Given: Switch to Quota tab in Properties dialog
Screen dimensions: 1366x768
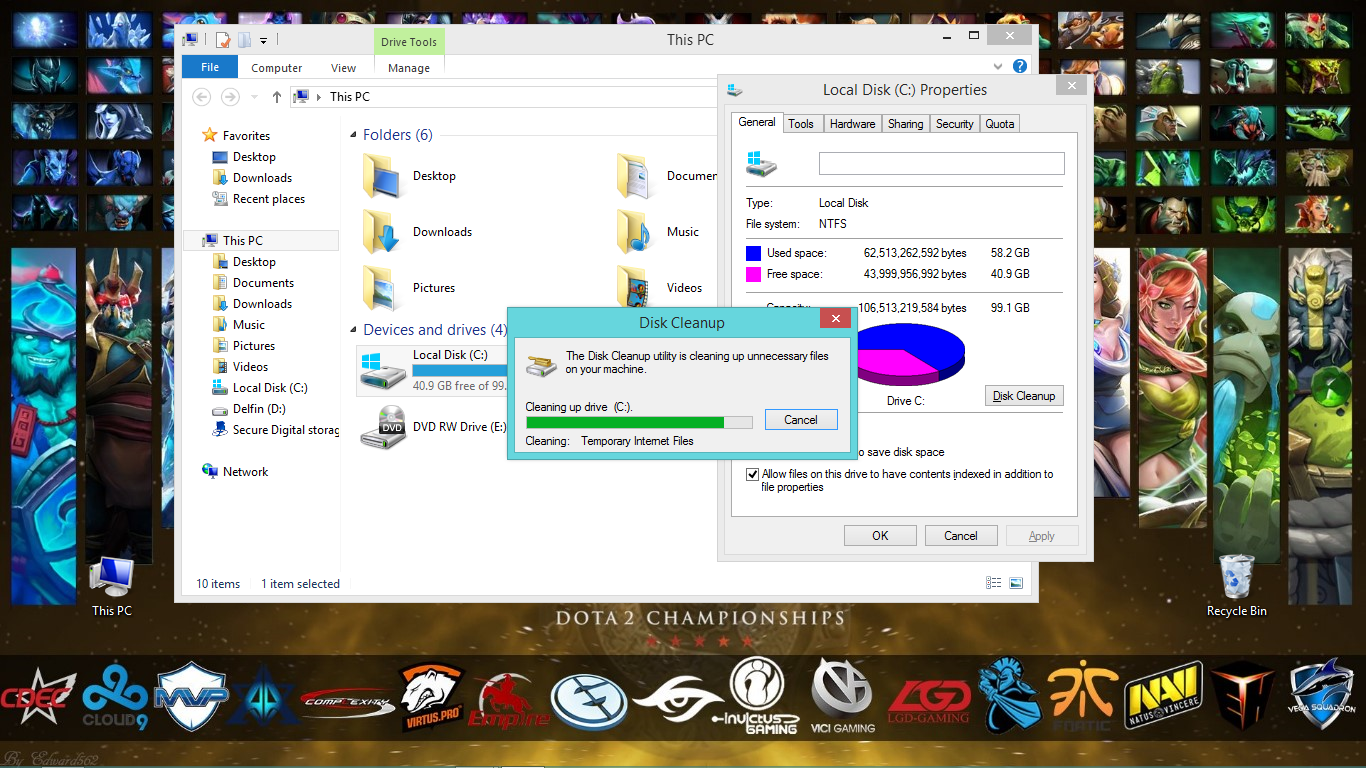Looking at the screenshot, I should tap(1000, 124).
